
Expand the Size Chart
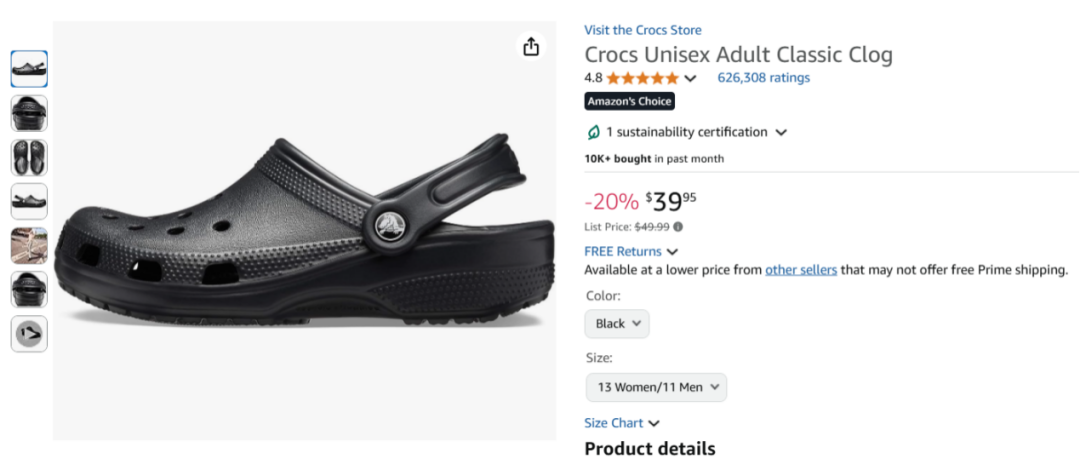tap(622, 423)
